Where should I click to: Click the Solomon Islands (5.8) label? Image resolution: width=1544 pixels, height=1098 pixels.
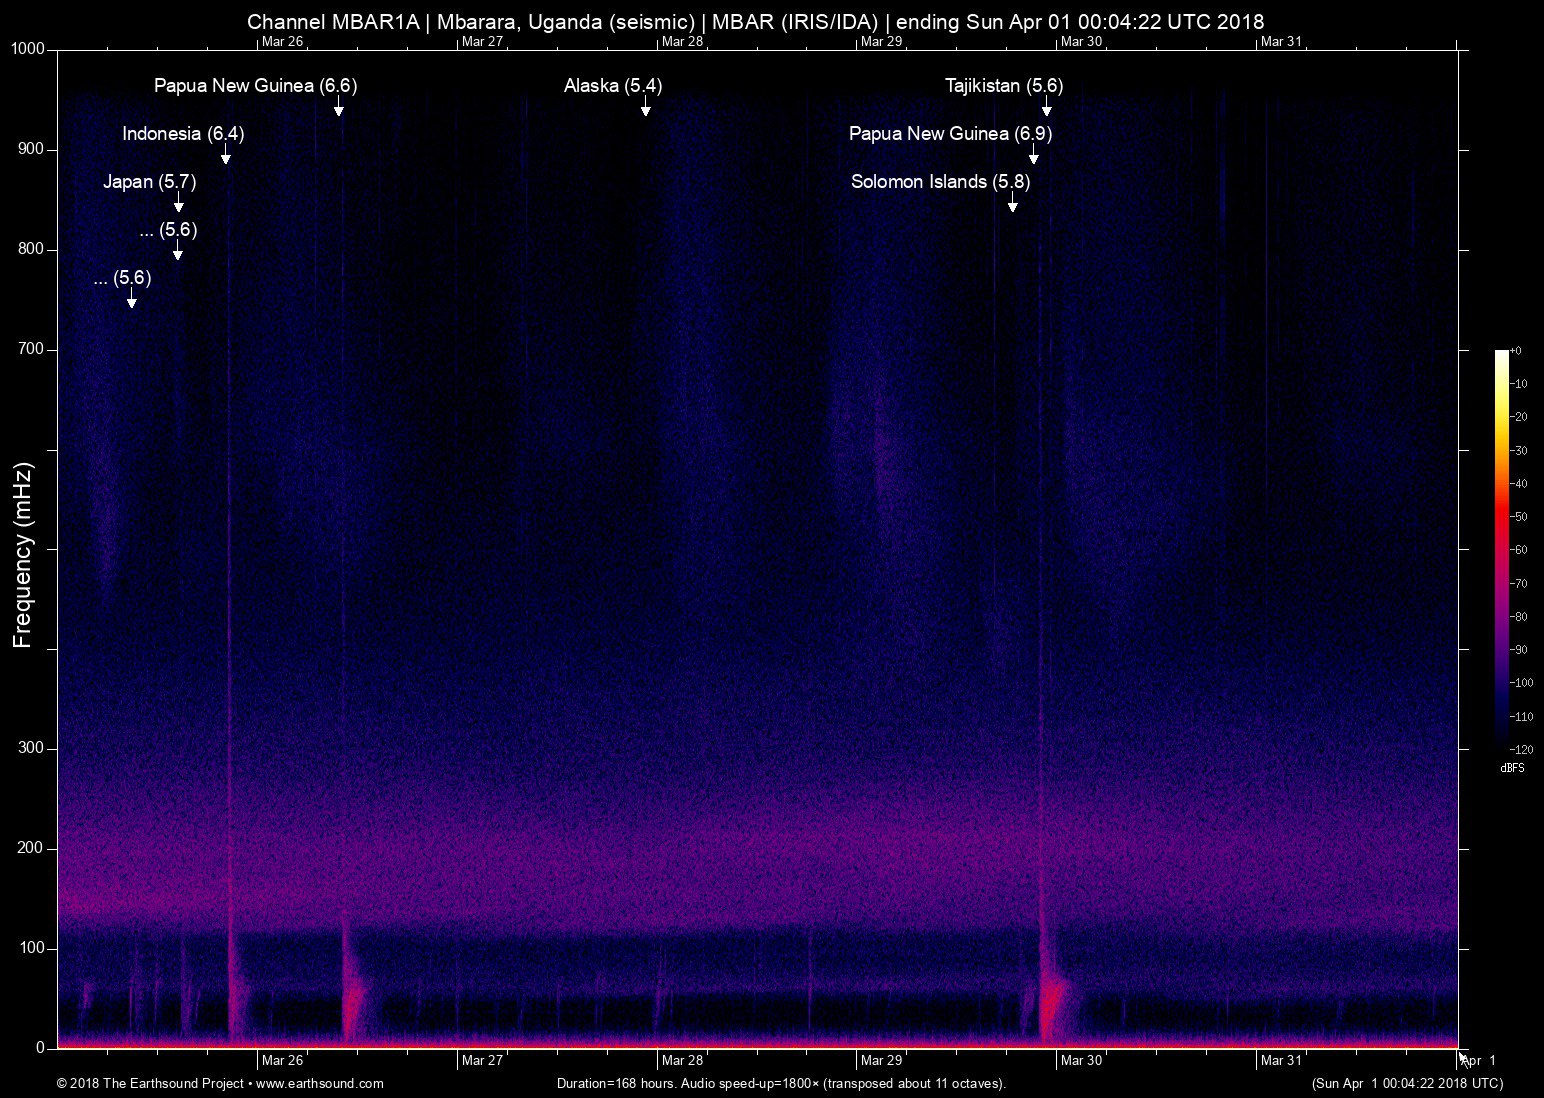[x=940, y=182]
